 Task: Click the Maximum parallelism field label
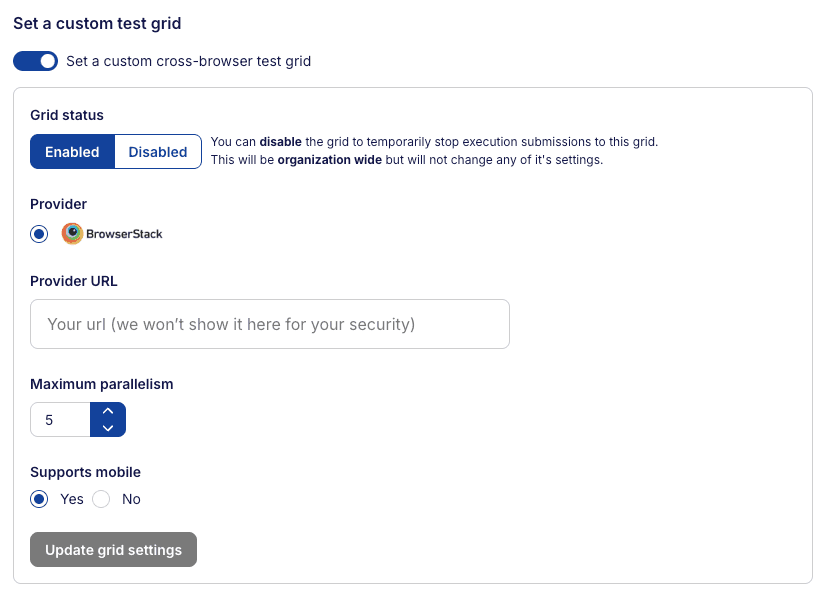coord(102,384)
